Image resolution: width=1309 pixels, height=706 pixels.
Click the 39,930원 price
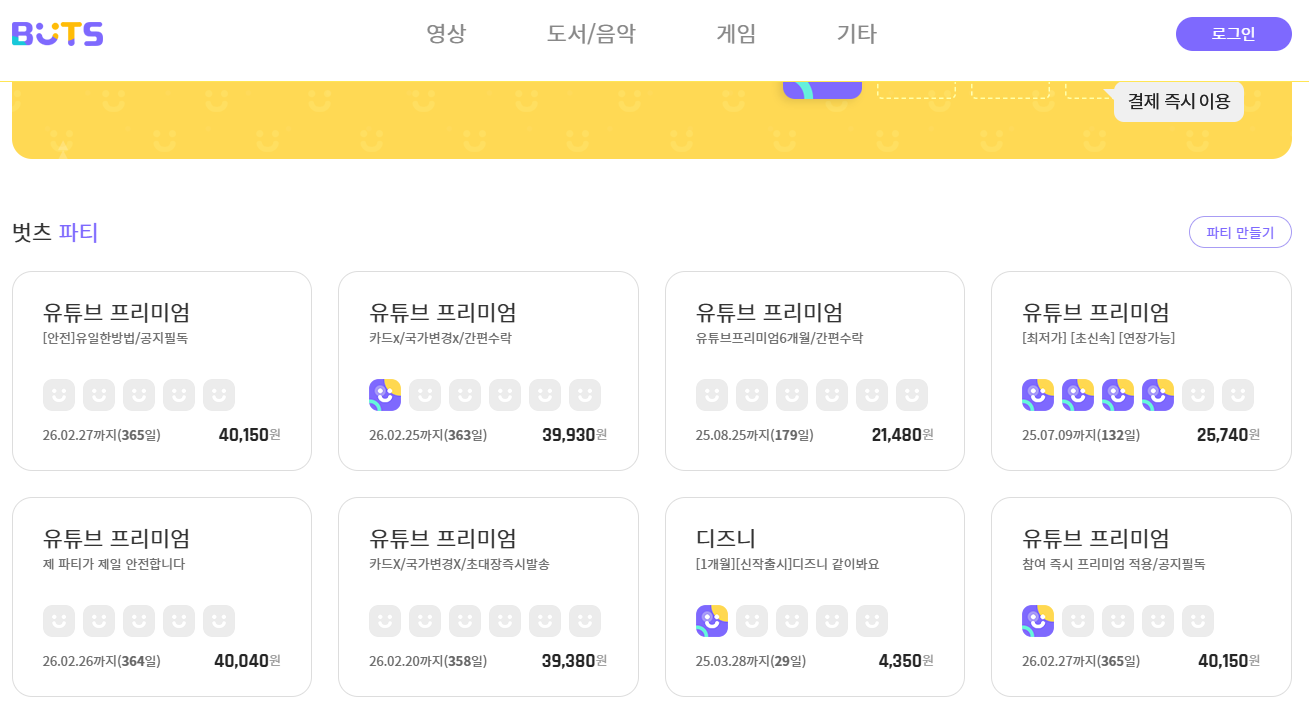[574, 435]
